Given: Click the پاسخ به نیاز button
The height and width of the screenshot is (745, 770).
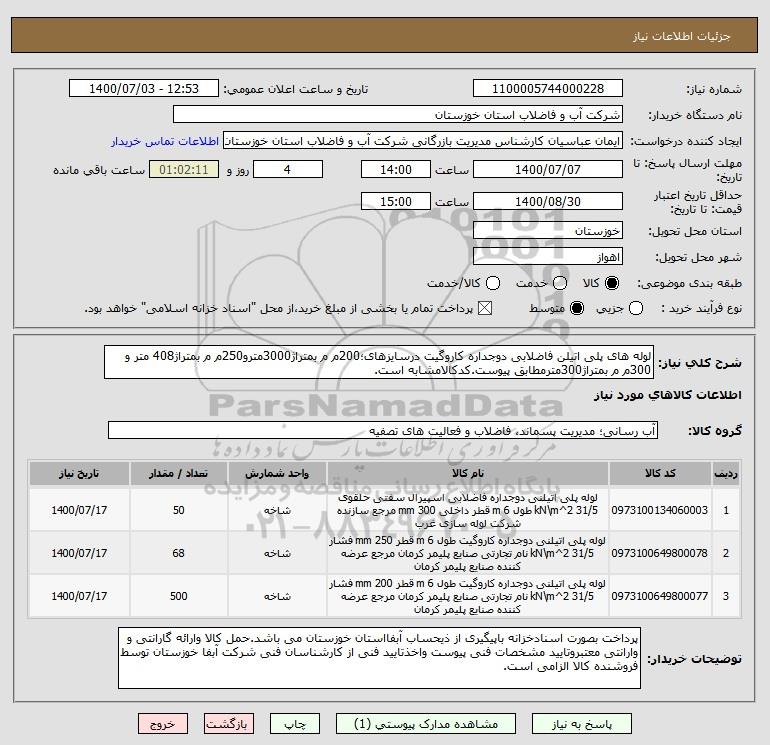Looking at the screenshot, I should (582, 724).
